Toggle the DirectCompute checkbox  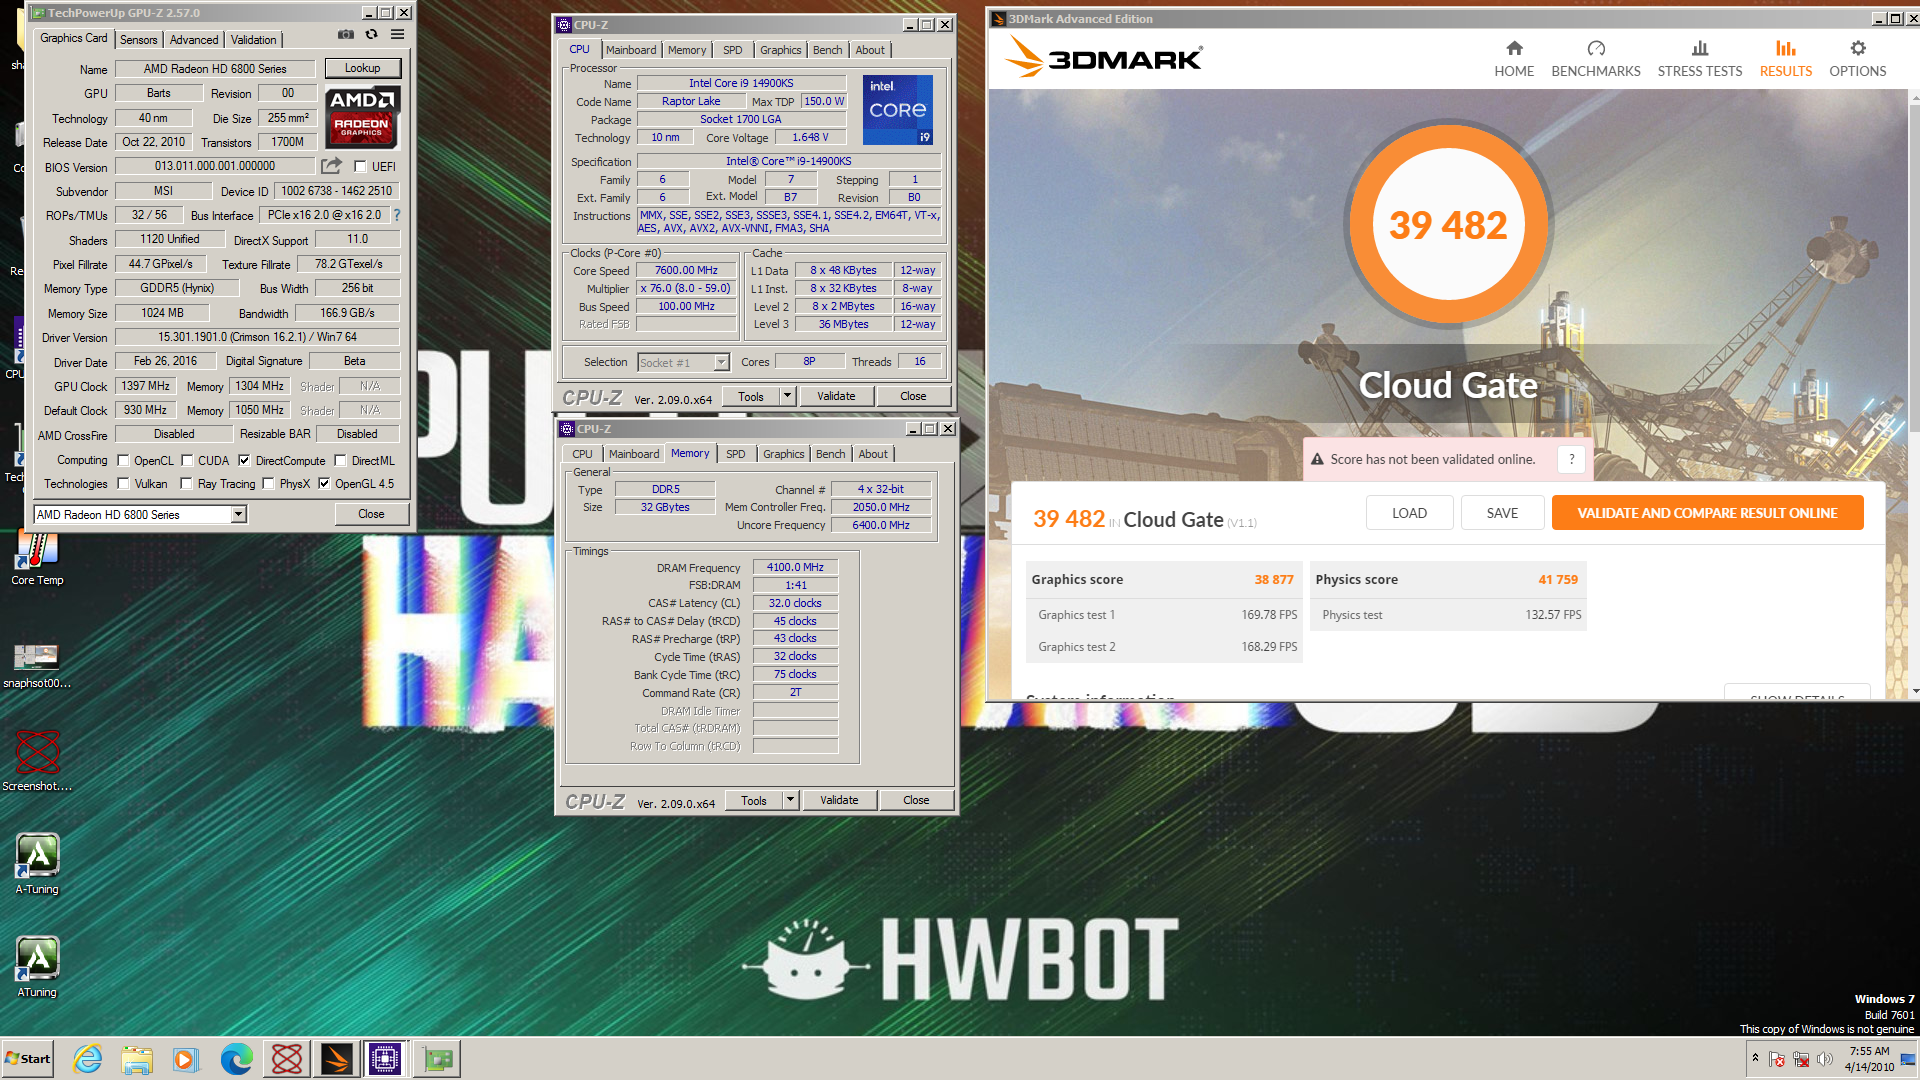[244, 460]
